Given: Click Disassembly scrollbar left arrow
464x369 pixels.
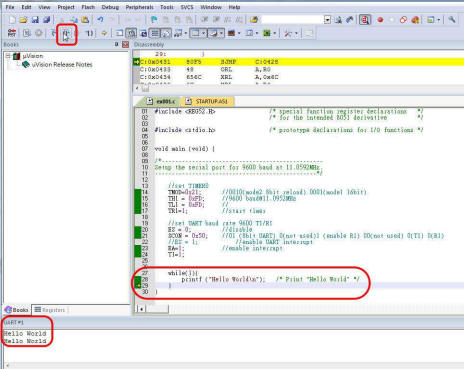Looking at the screenshot, I should click(137, 88).
